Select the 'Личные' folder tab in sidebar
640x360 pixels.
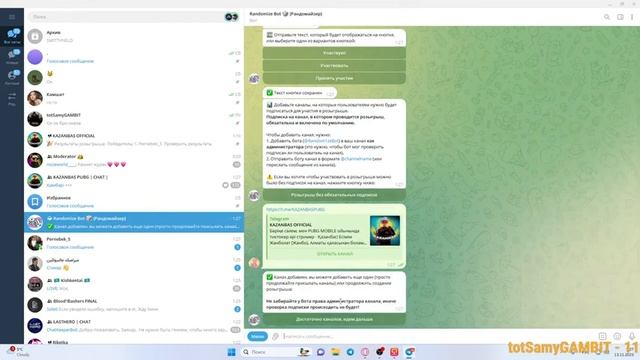click(12, 77)
